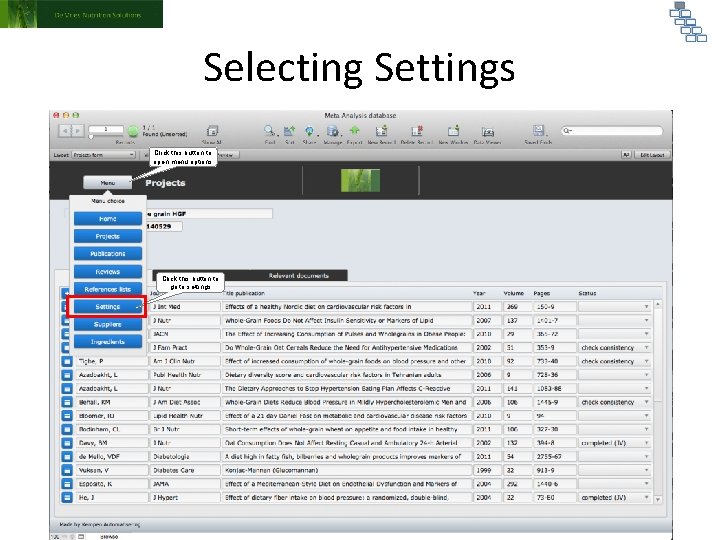The width and height of the screenshot is (720, 540).
Task: Click the green found-set circle icon
Action: coord(133,132)
